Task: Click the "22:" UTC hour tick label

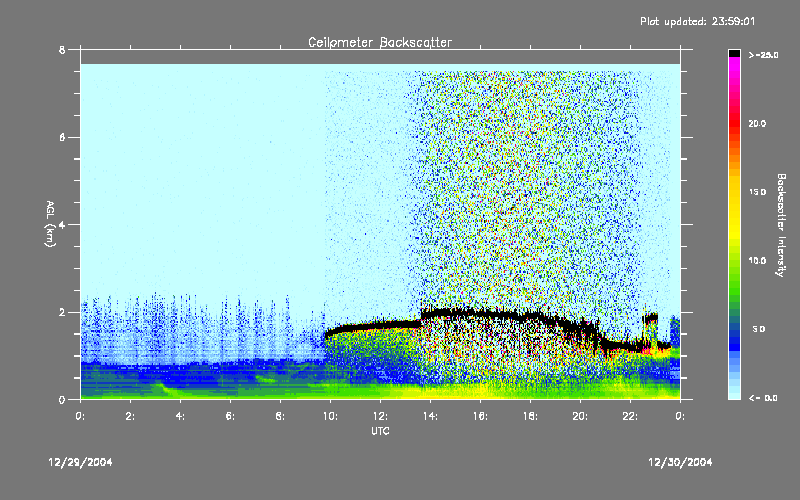Action: pos(630,416)
